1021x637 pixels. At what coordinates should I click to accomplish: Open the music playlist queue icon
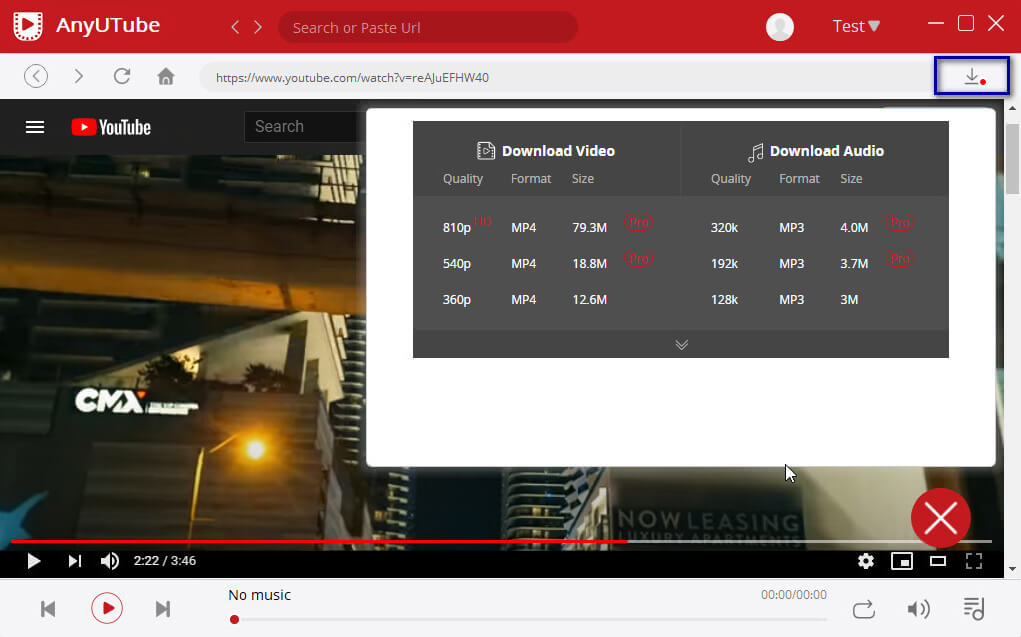tap(973, 608)
